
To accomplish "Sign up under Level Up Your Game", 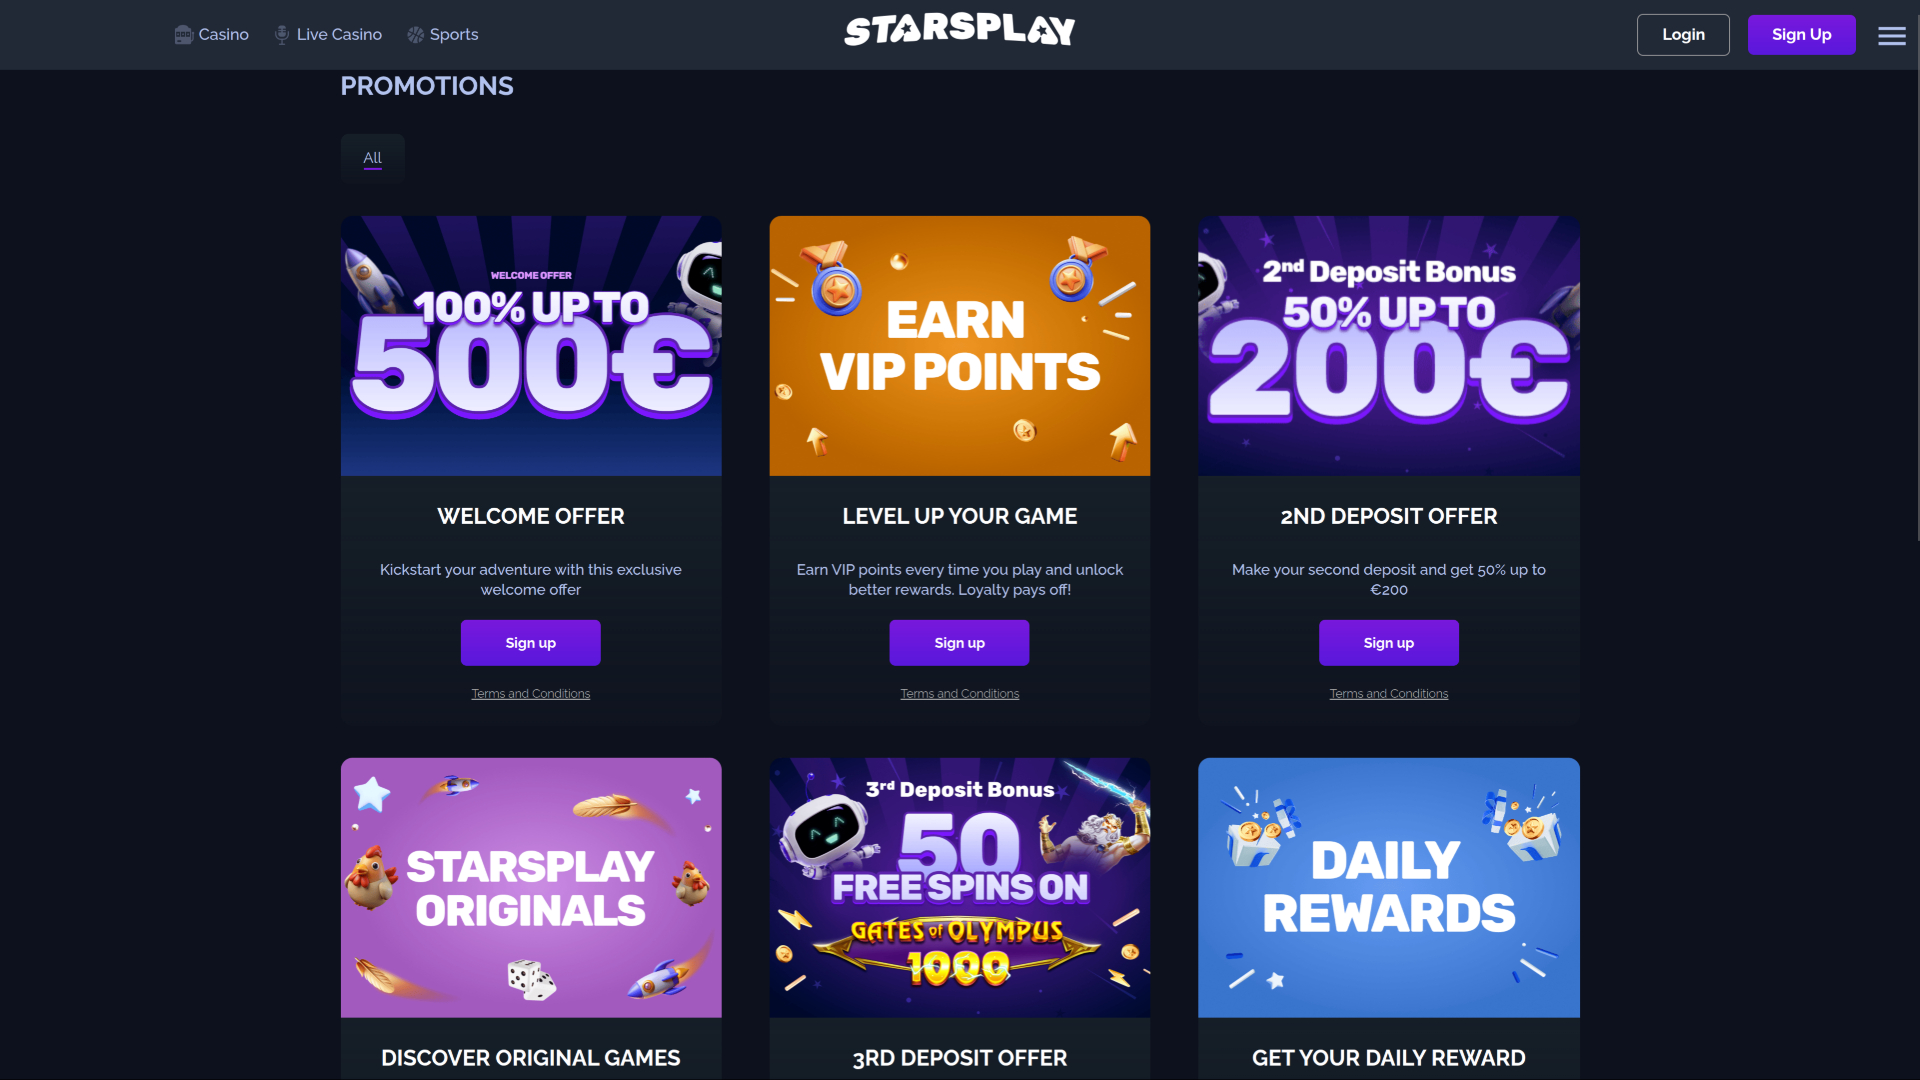I will click(959, 642).
